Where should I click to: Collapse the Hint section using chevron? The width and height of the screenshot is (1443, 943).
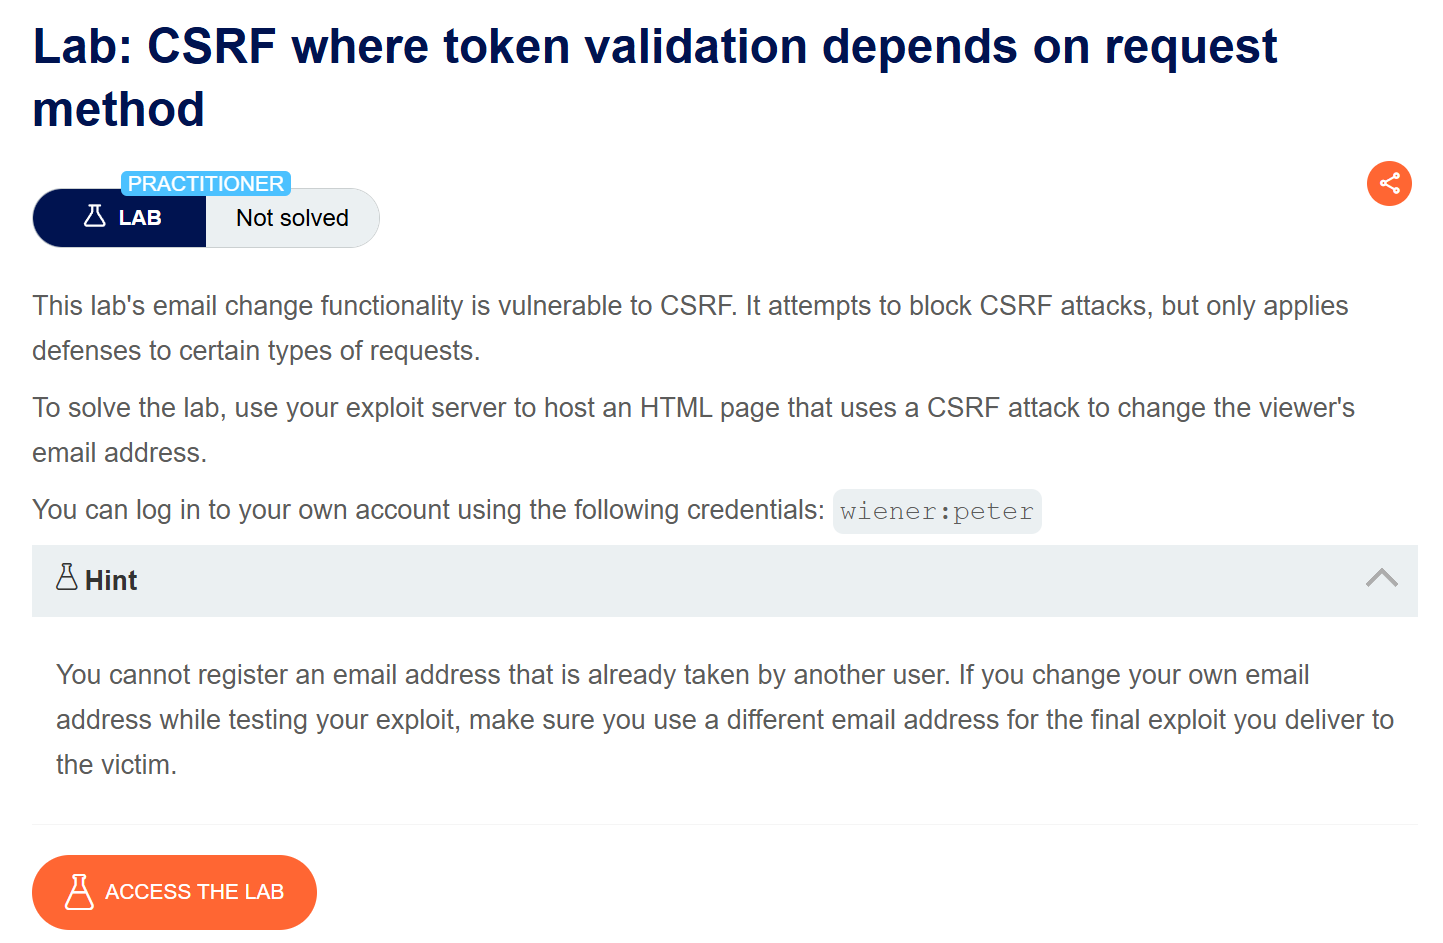coord(1381,579)
